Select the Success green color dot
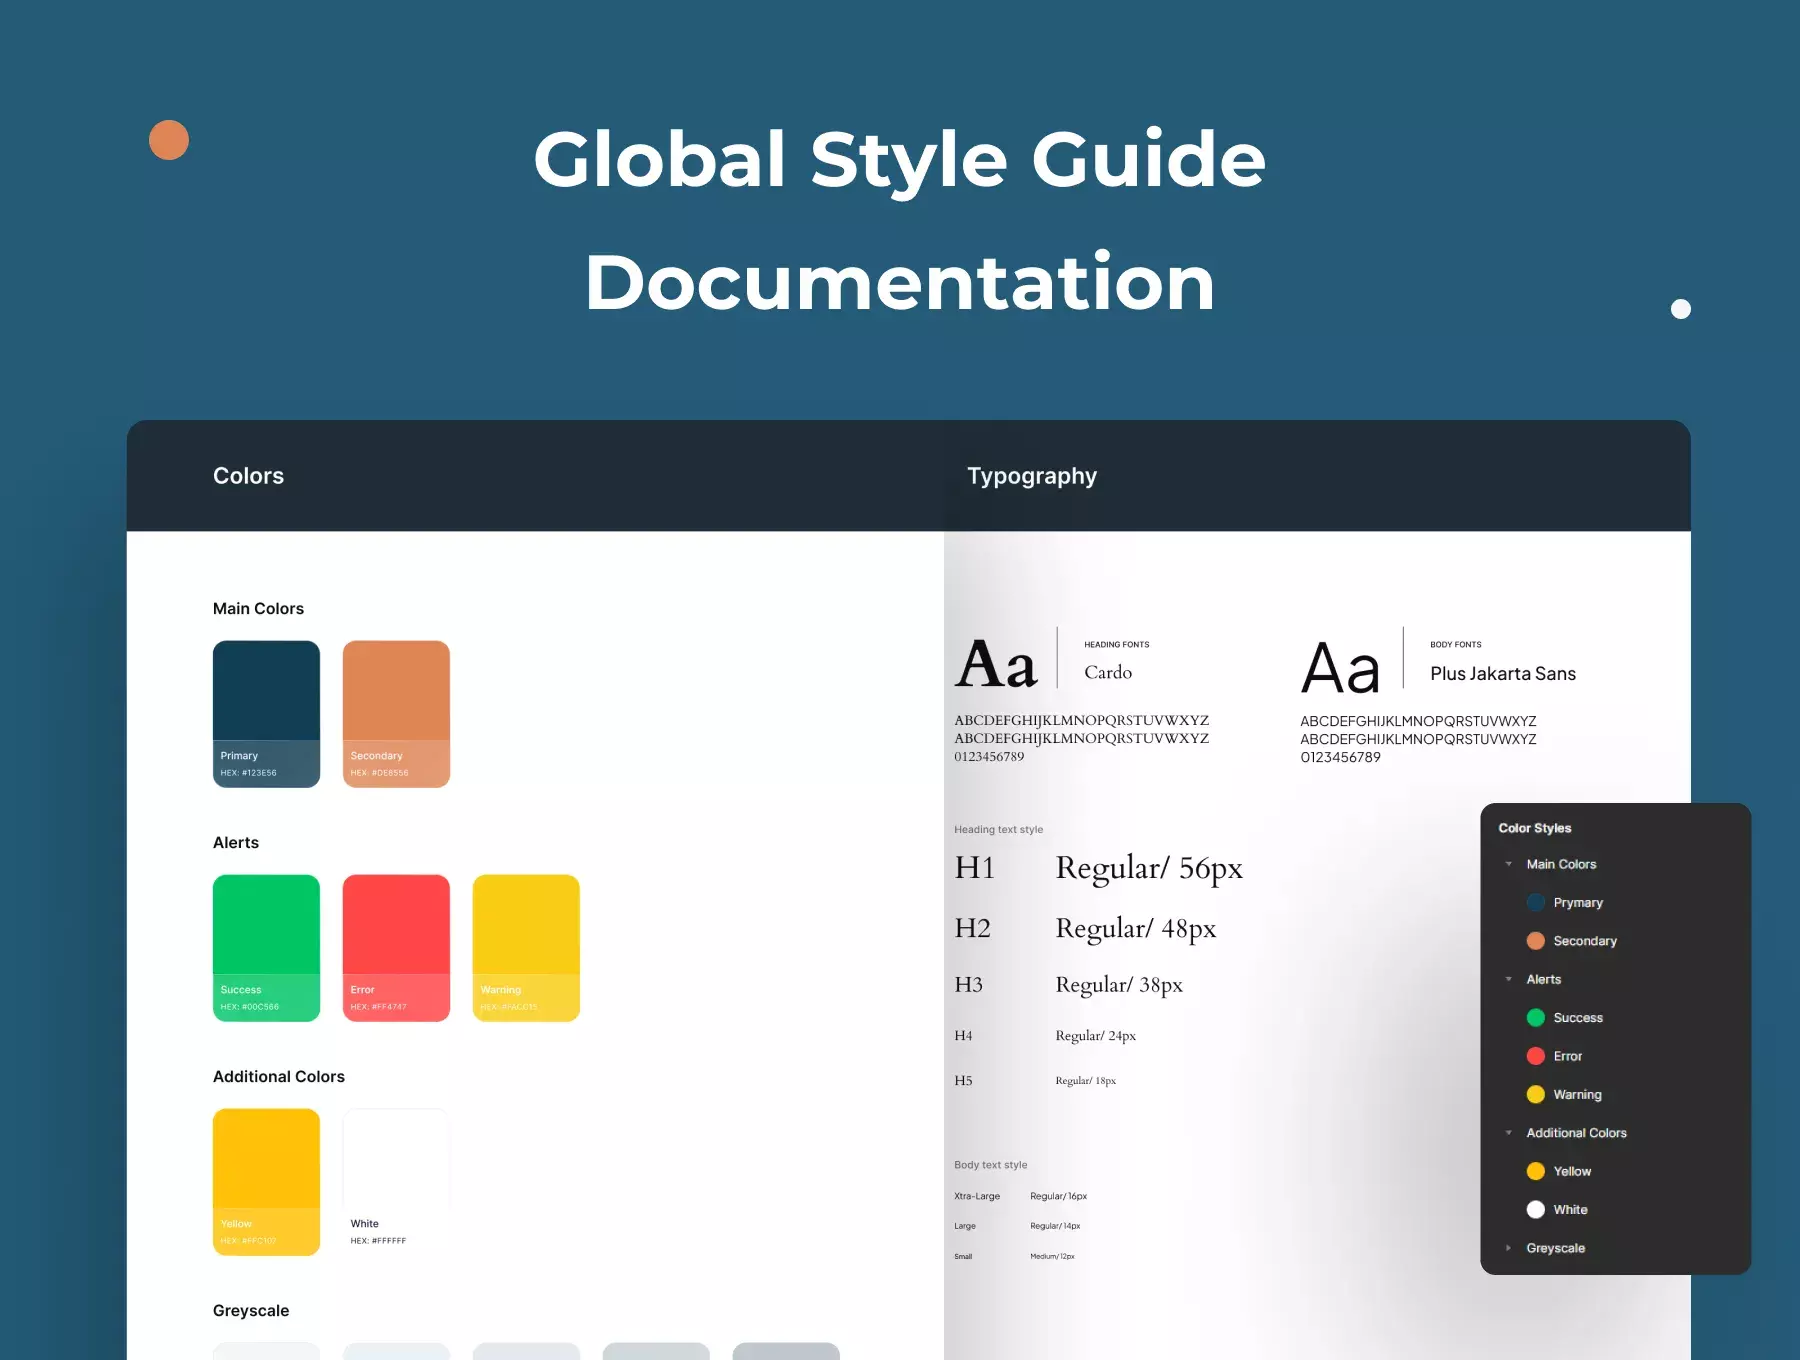 1536,1018
